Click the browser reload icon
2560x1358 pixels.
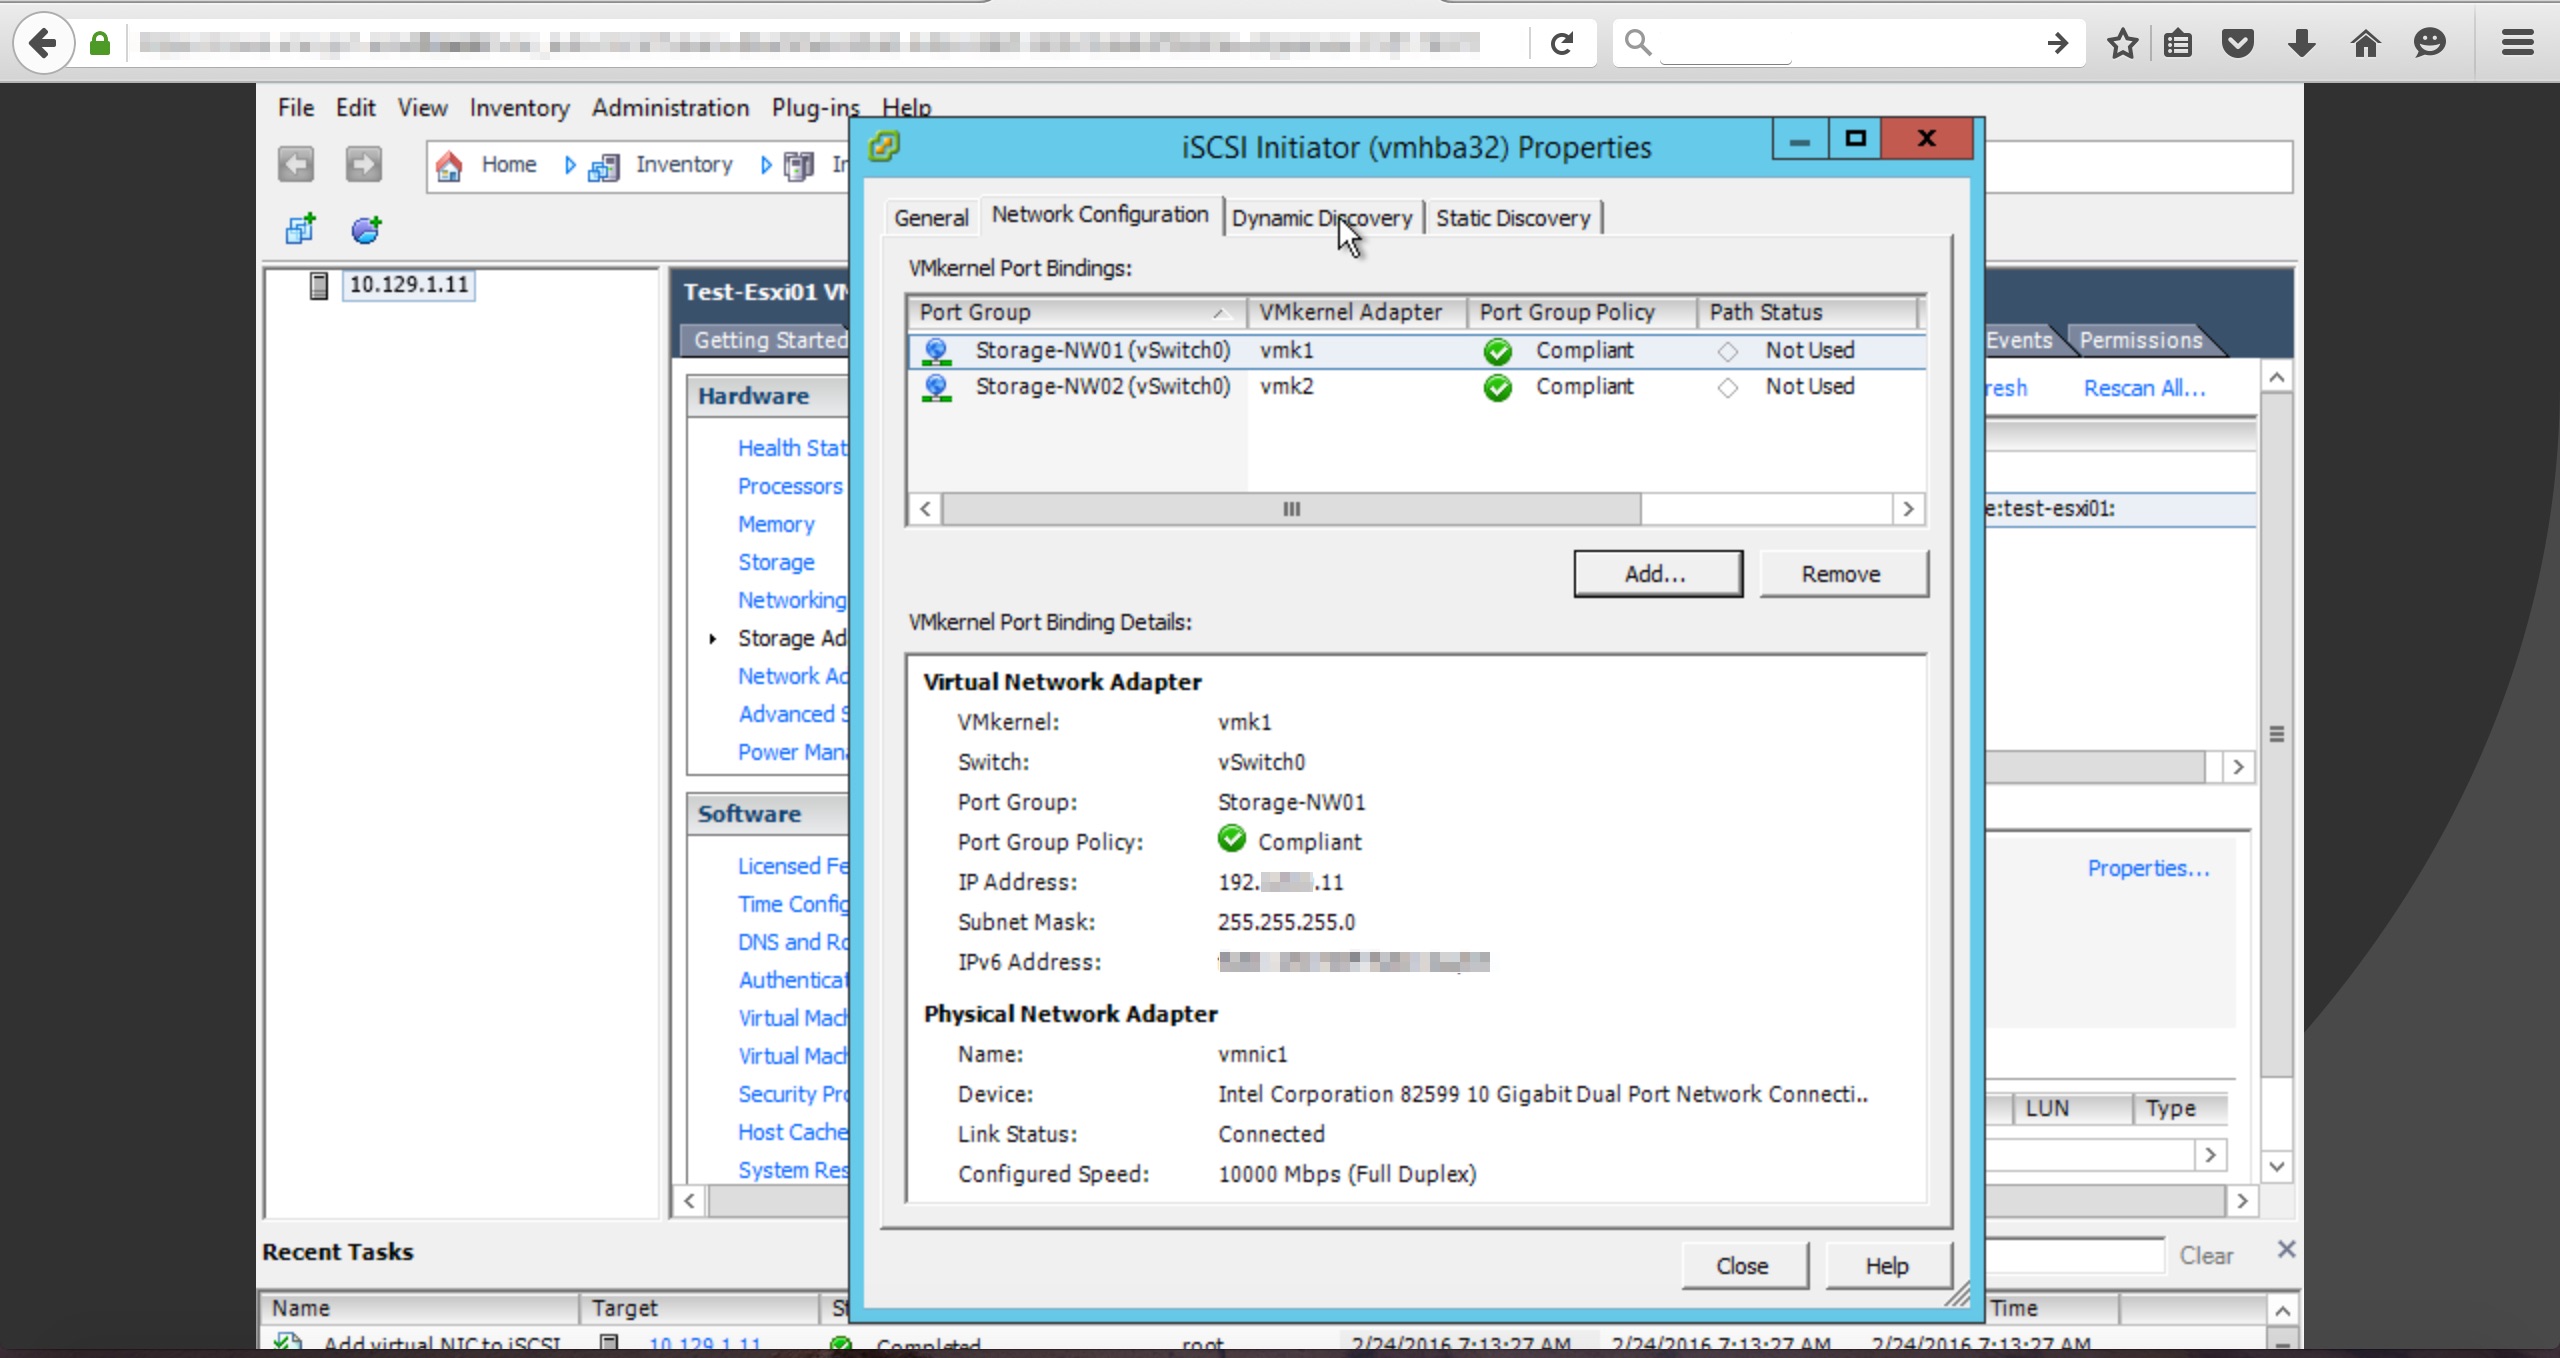[x=1562, y=43]
